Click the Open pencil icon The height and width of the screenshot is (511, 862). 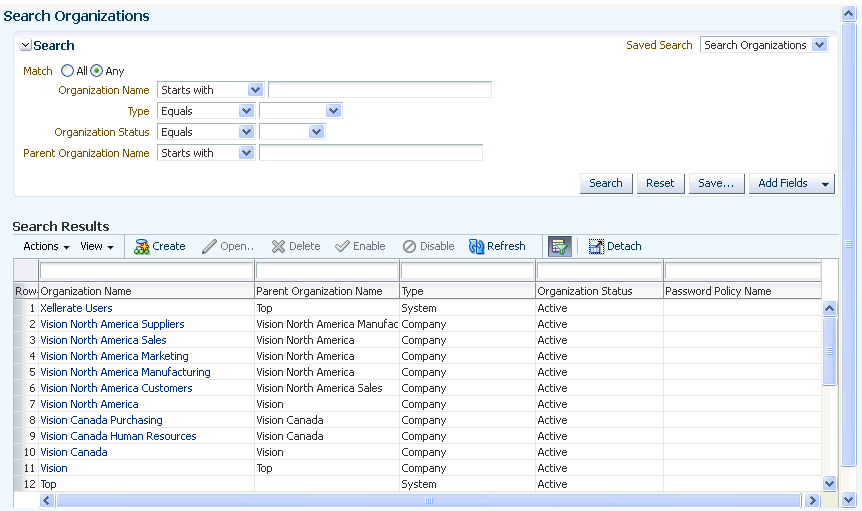tap(209, 247)
